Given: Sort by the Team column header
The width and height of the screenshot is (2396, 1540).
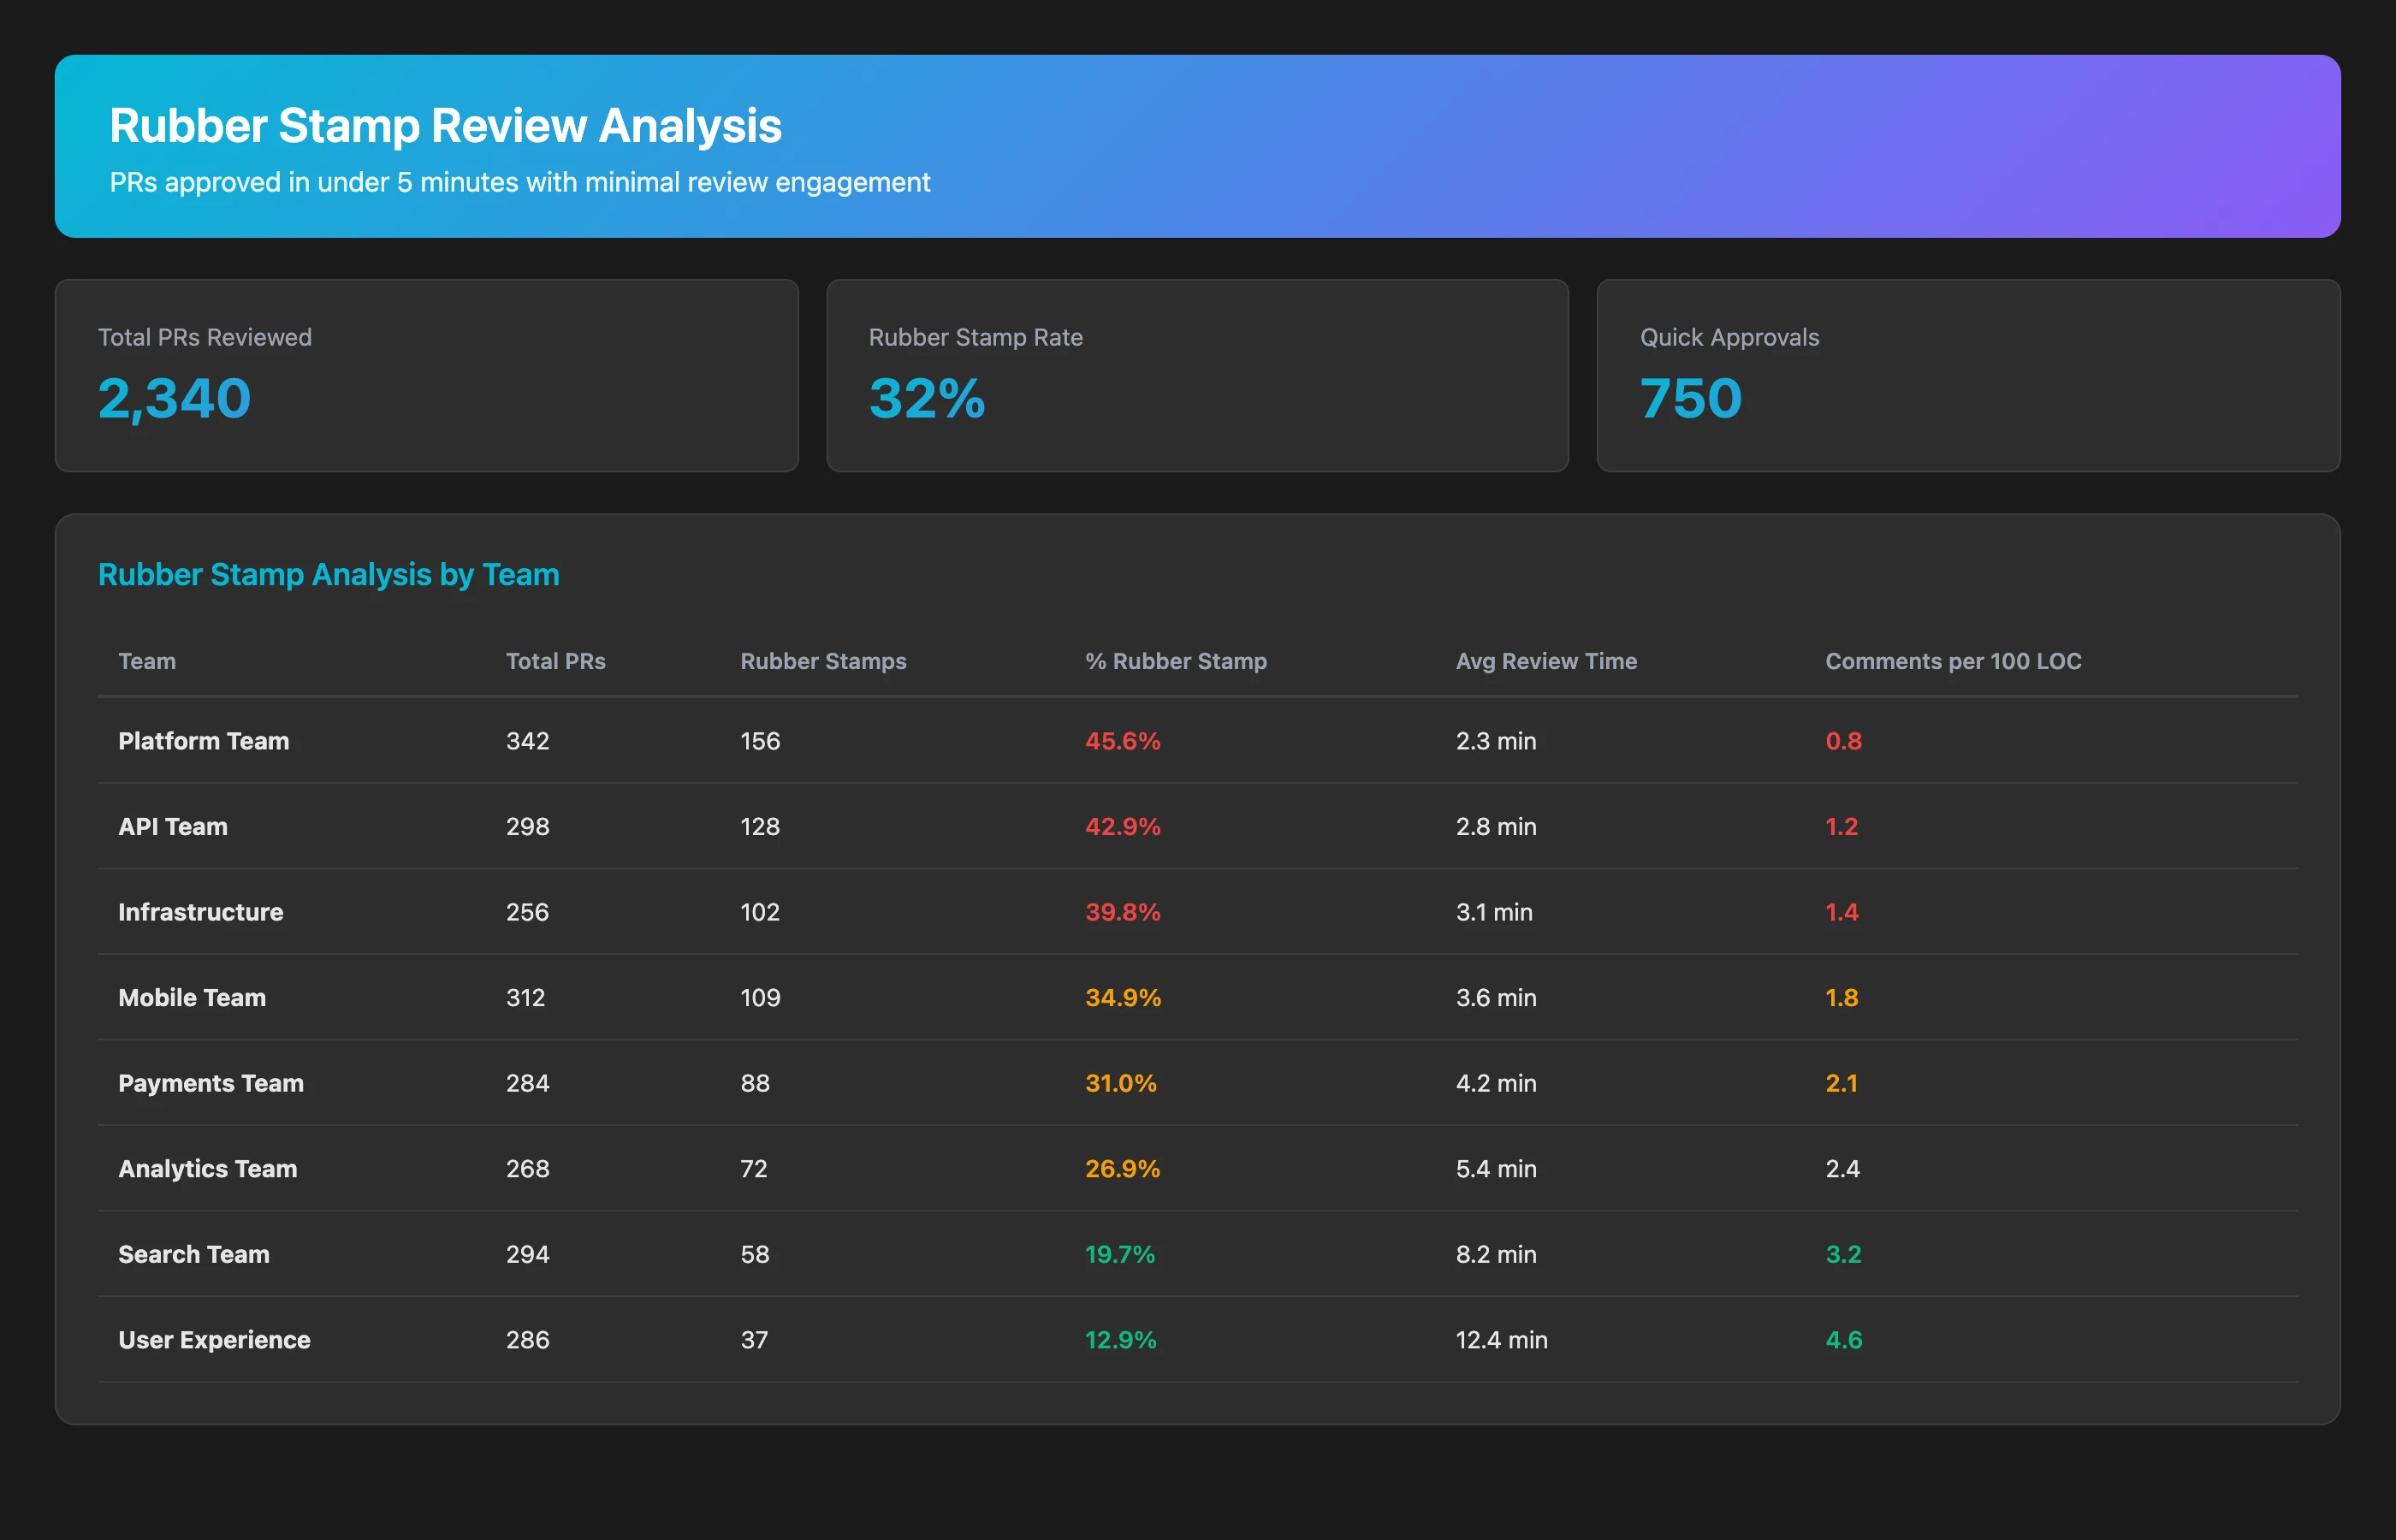Looking at the screenshot, I should (x=147, y=661).
